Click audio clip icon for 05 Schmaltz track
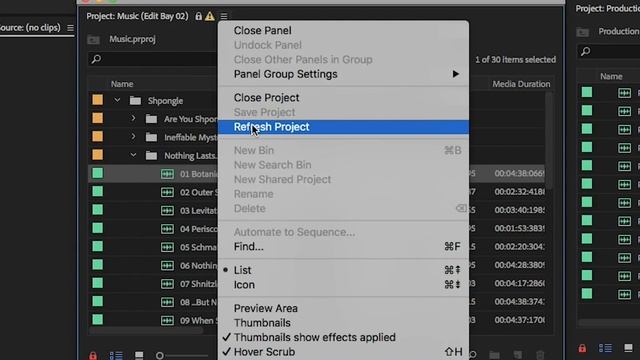 coord(167,247)
